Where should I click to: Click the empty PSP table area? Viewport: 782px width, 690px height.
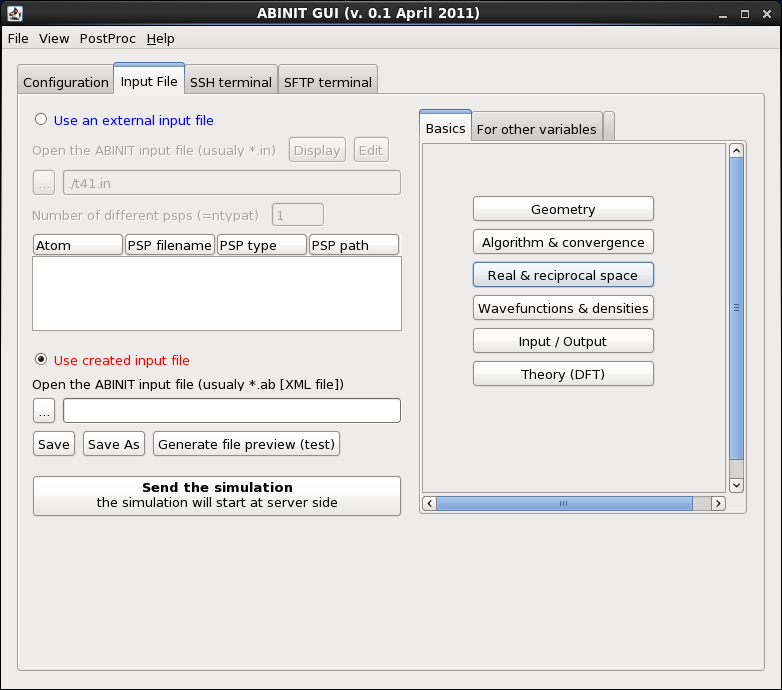click(x=217, y=293)
